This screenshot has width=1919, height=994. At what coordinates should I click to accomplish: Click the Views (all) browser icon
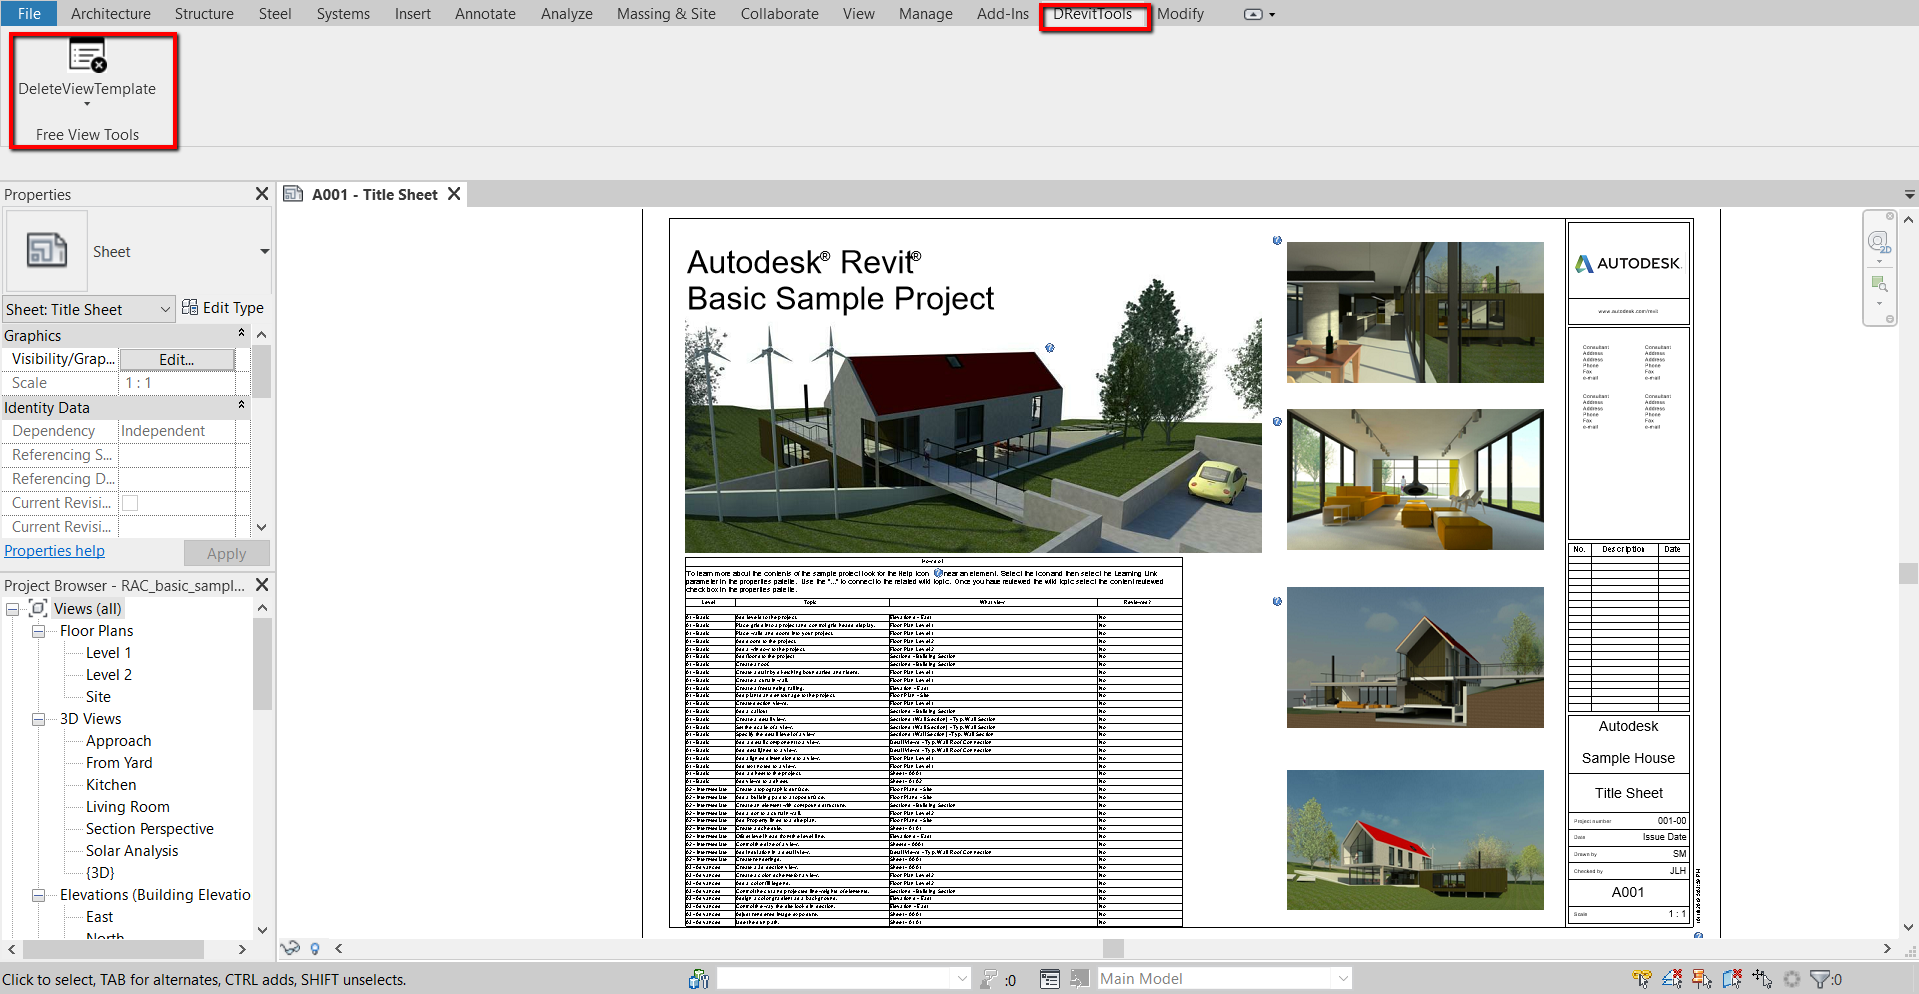click(x=38, y=608)
